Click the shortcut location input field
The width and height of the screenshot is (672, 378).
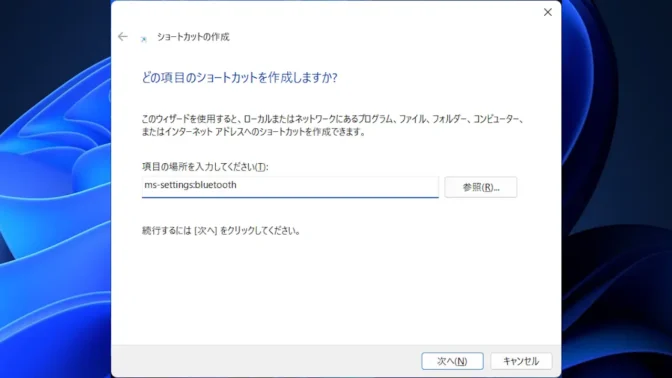coord(290,187)
